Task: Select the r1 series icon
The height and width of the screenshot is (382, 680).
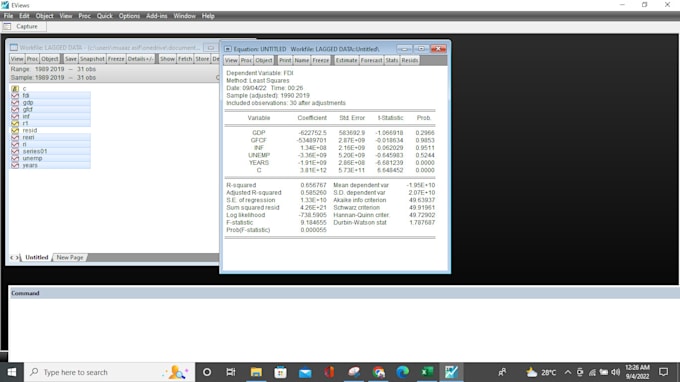Action: point(15,123)
